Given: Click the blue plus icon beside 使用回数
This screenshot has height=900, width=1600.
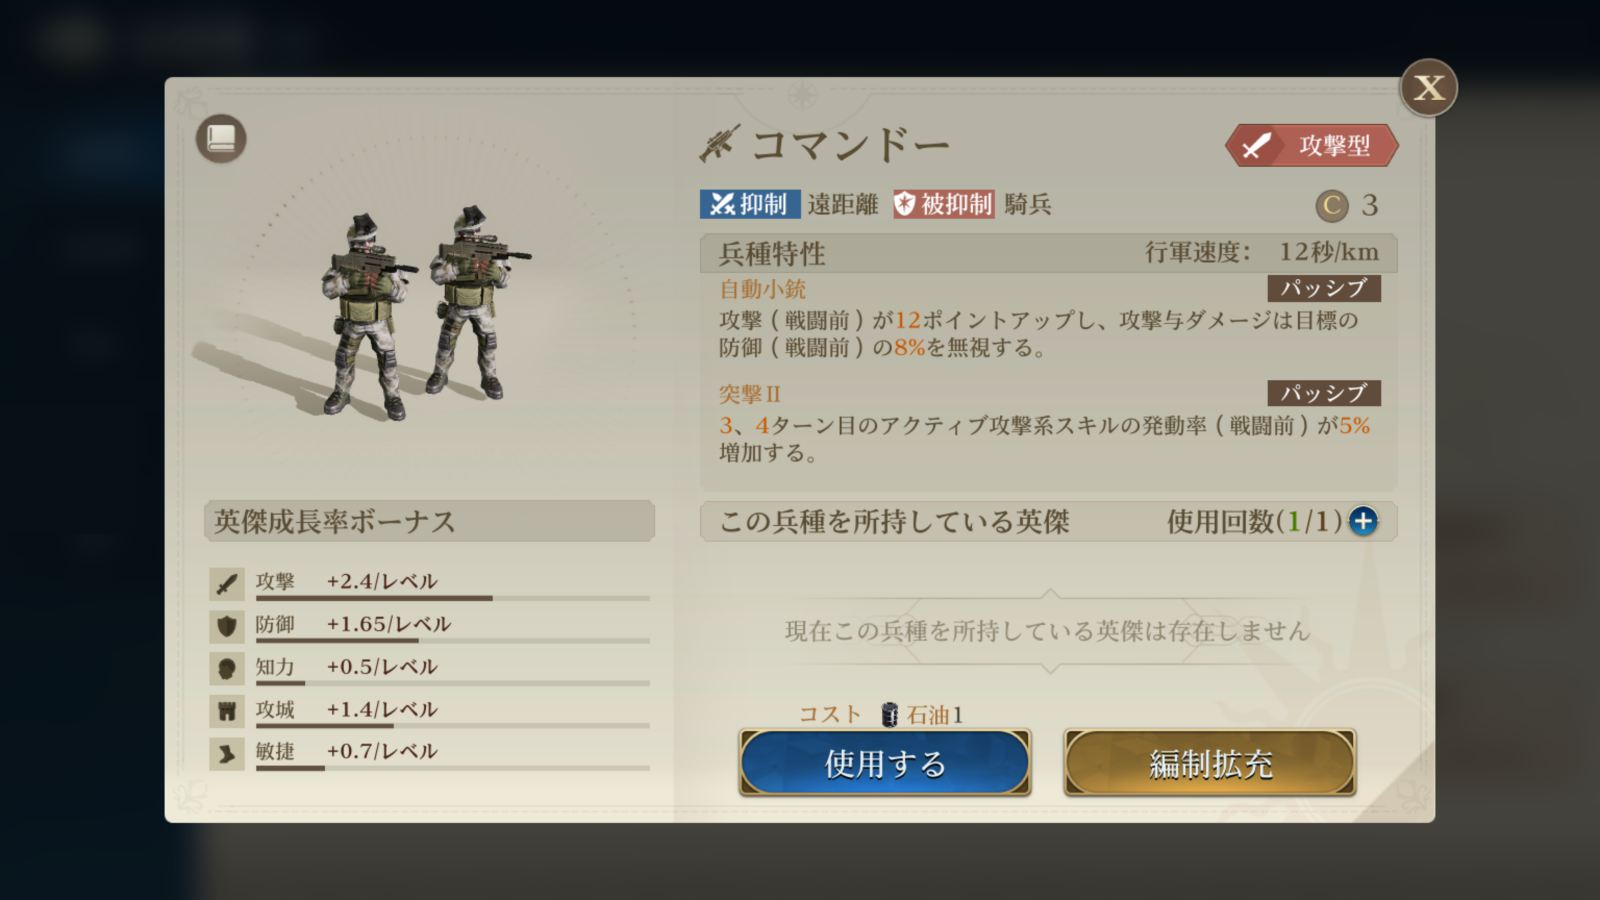Looking at the screenshot, I should 1363,521.
